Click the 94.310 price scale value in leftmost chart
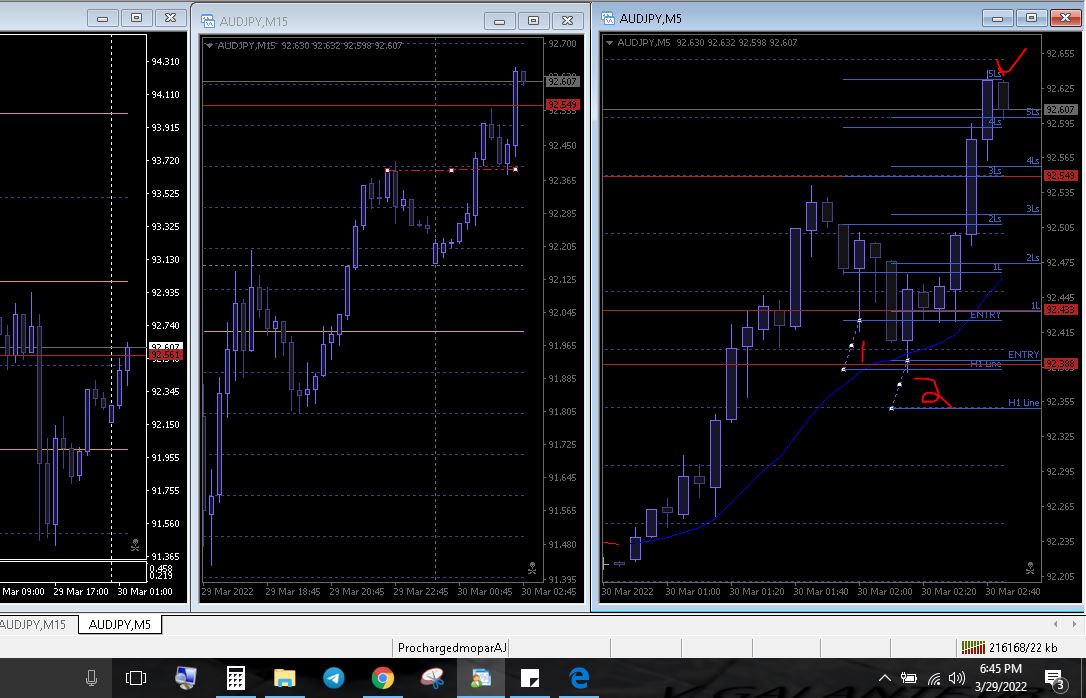Screen dimensions: 1086x698 [166, 62]
